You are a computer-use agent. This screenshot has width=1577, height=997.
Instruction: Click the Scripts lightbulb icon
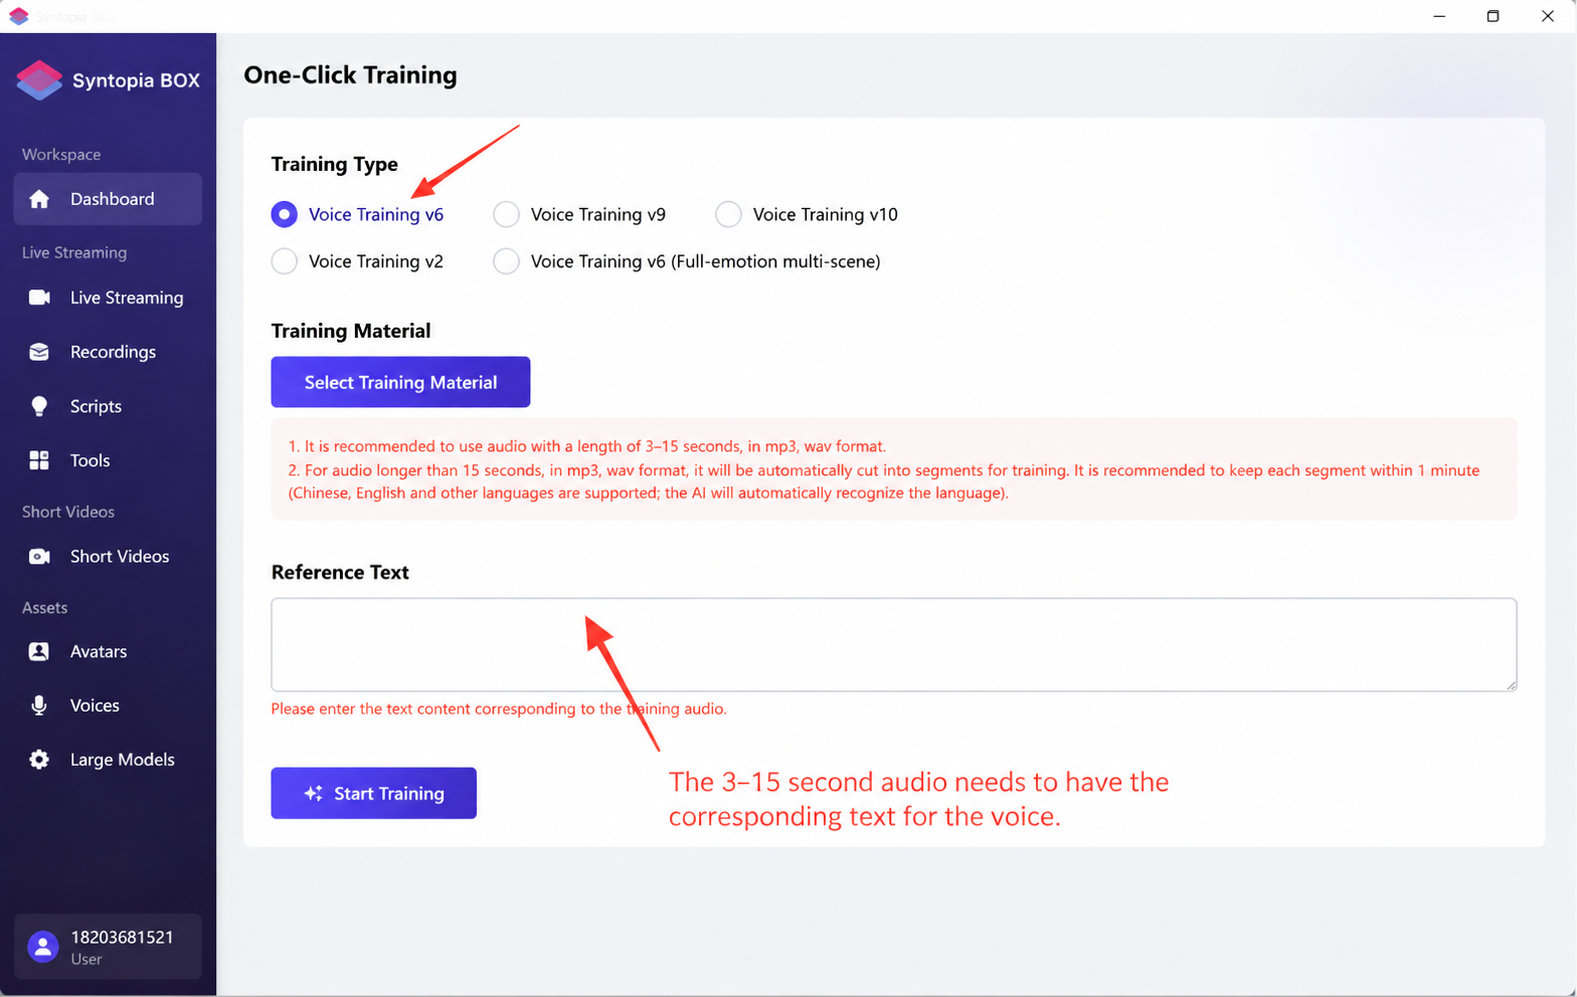tap(39, 406)
